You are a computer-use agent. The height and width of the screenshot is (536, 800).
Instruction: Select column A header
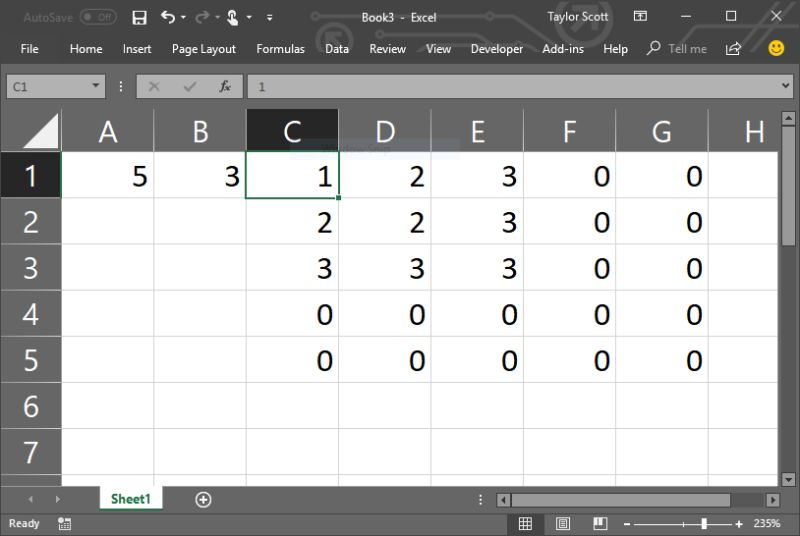click(x=108, y=131)
